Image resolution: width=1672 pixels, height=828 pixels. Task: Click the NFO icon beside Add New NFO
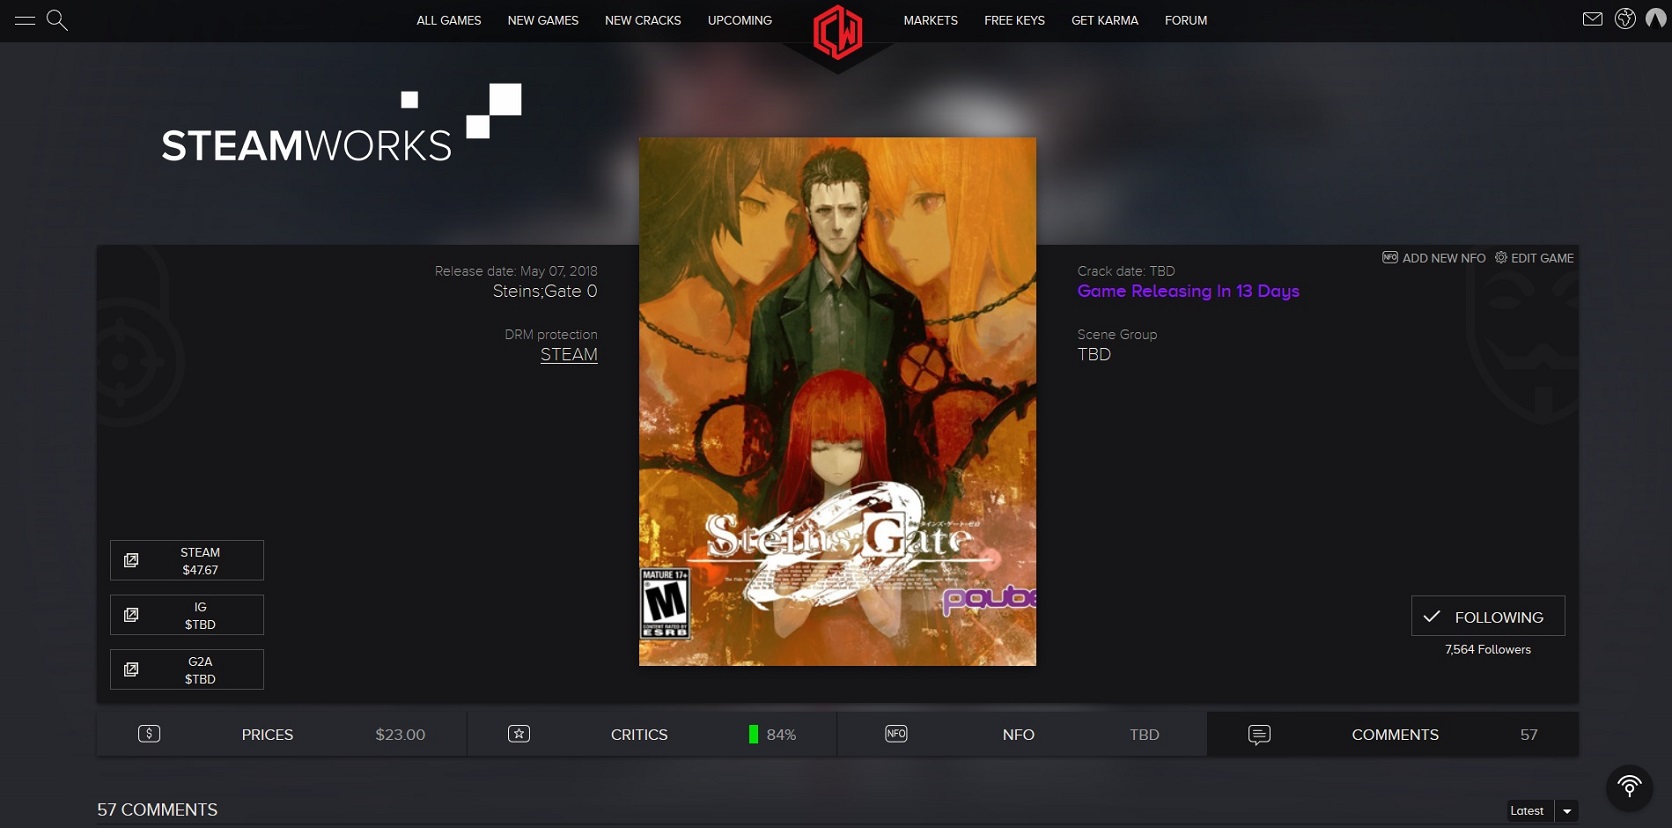[1390, 257]
